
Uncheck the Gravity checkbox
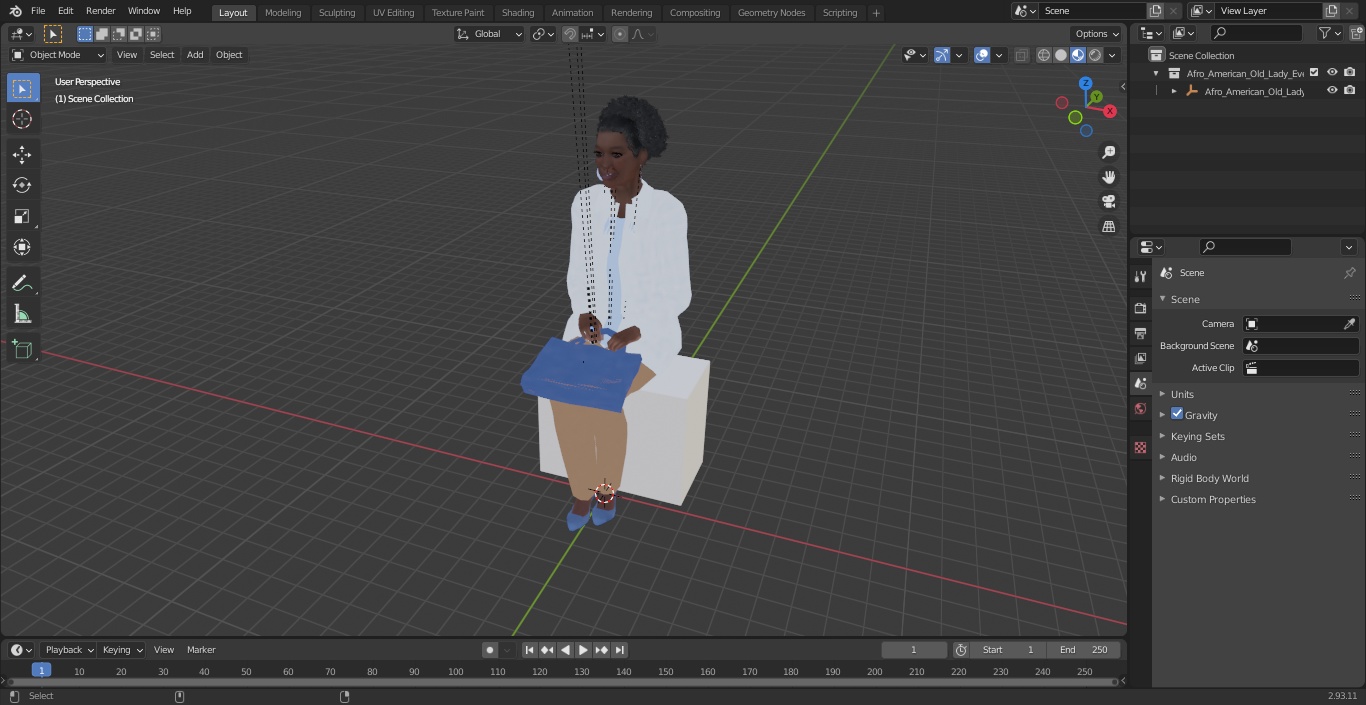1177,414
